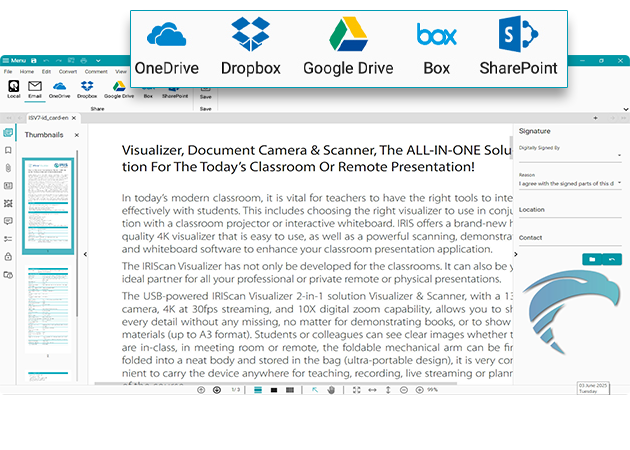
Task: Open the QR code sidebar icon
Action: point(8,203)
